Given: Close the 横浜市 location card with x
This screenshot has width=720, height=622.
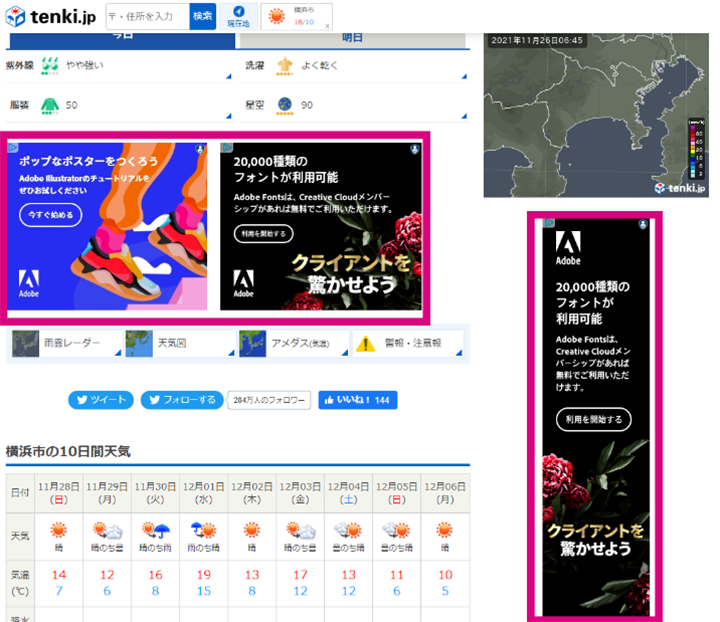Looking at the screenshot, I should click(327, 26).
